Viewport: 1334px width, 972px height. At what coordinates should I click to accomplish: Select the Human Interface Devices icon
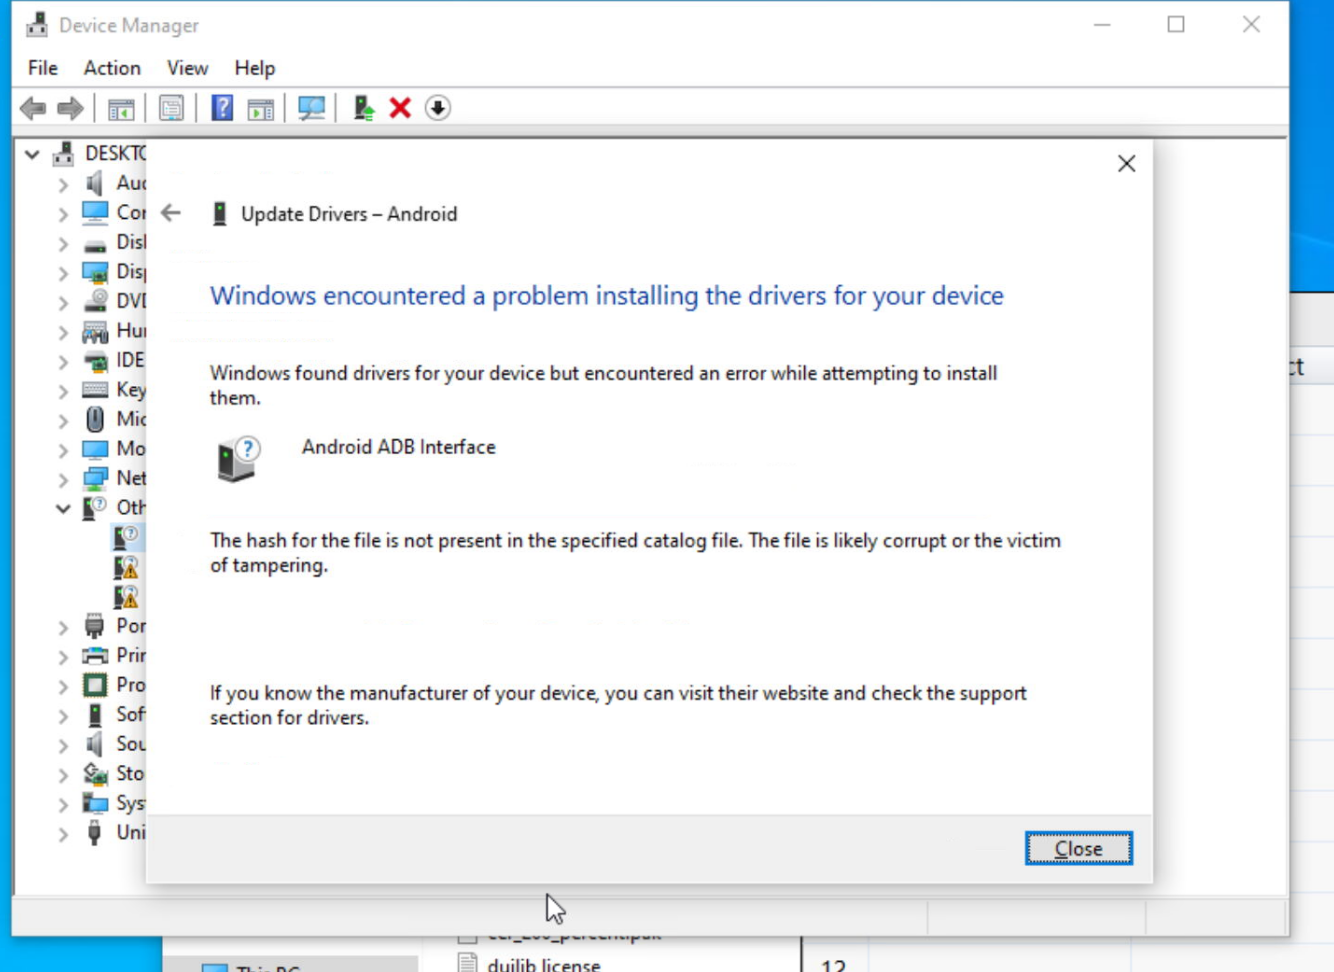click(95, 331)
